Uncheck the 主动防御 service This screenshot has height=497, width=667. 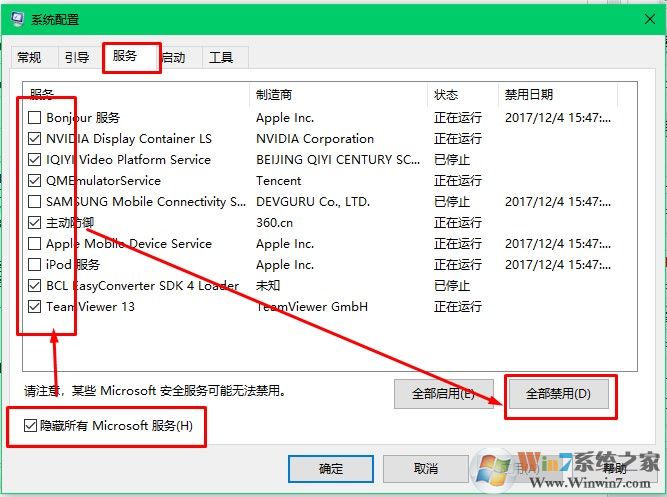[34, 222]
